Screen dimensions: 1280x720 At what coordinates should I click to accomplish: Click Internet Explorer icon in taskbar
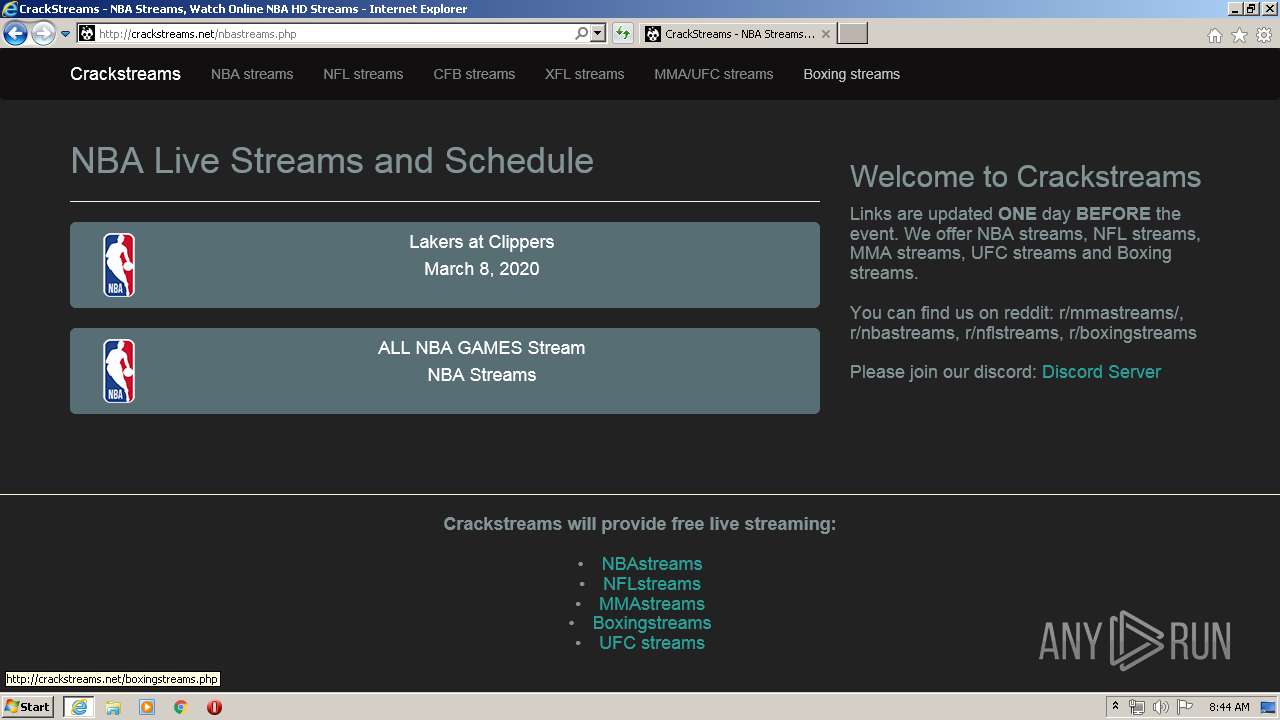79,707
